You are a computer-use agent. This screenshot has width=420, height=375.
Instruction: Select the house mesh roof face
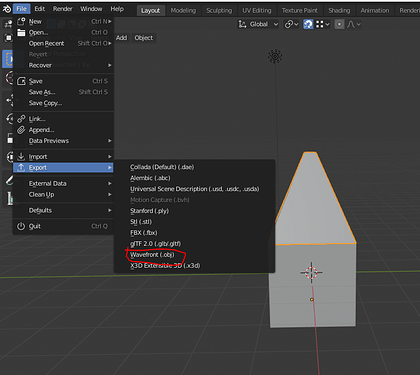(313, 203)
